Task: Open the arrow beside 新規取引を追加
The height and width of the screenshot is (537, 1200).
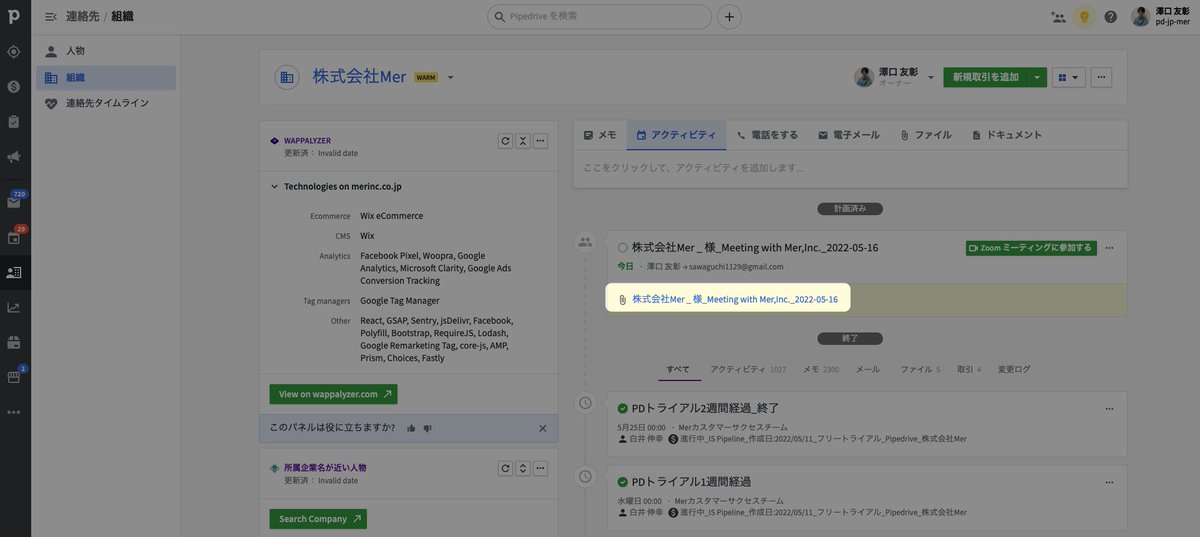Action: click(x=1037, y=77)
